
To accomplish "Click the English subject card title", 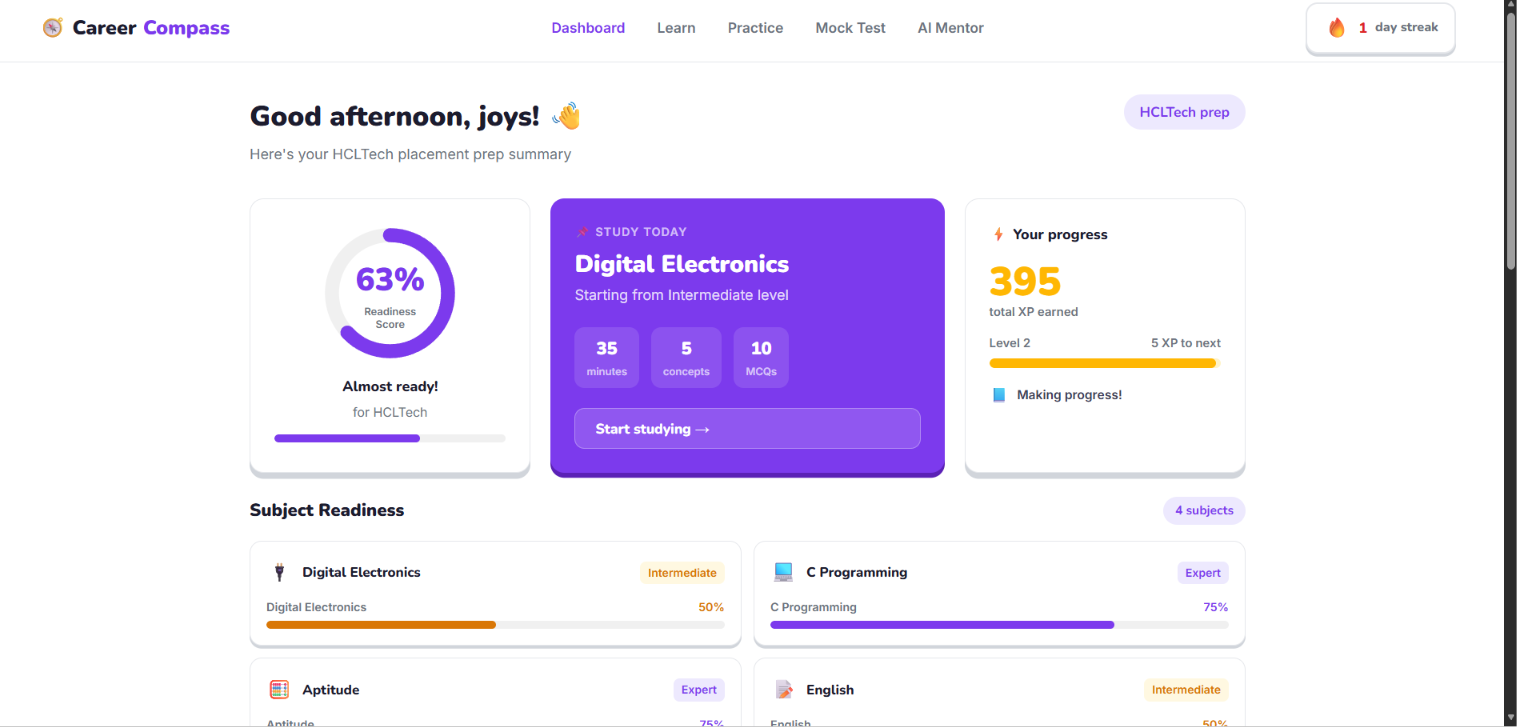I will pyautogui.click(x=830, y=690).
